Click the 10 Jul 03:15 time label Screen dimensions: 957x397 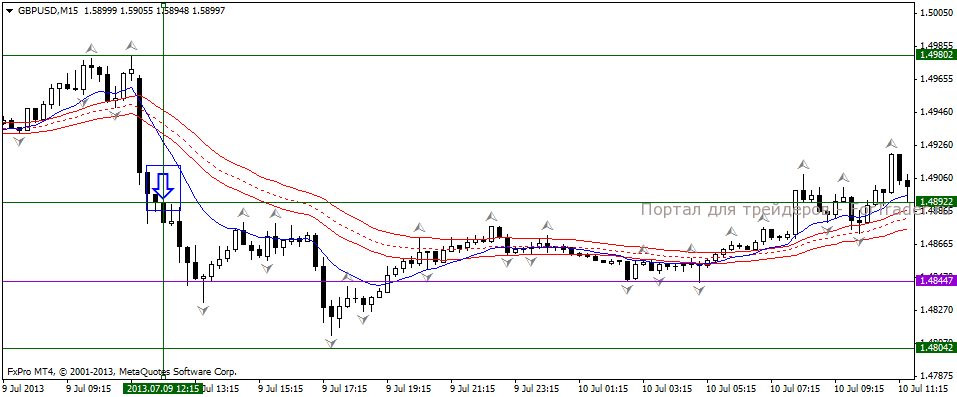667,388
